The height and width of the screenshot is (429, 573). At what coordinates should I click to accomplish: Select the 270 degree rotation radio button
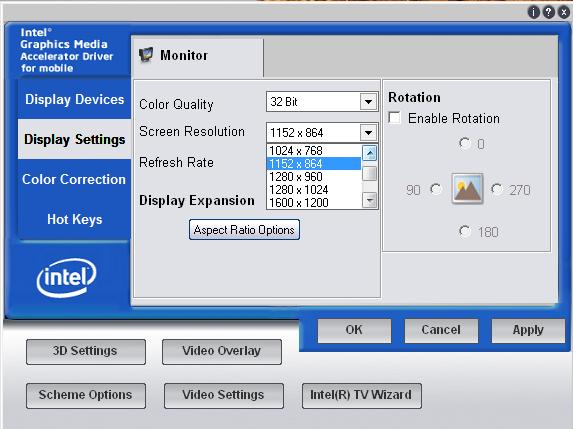pos(497,189)
